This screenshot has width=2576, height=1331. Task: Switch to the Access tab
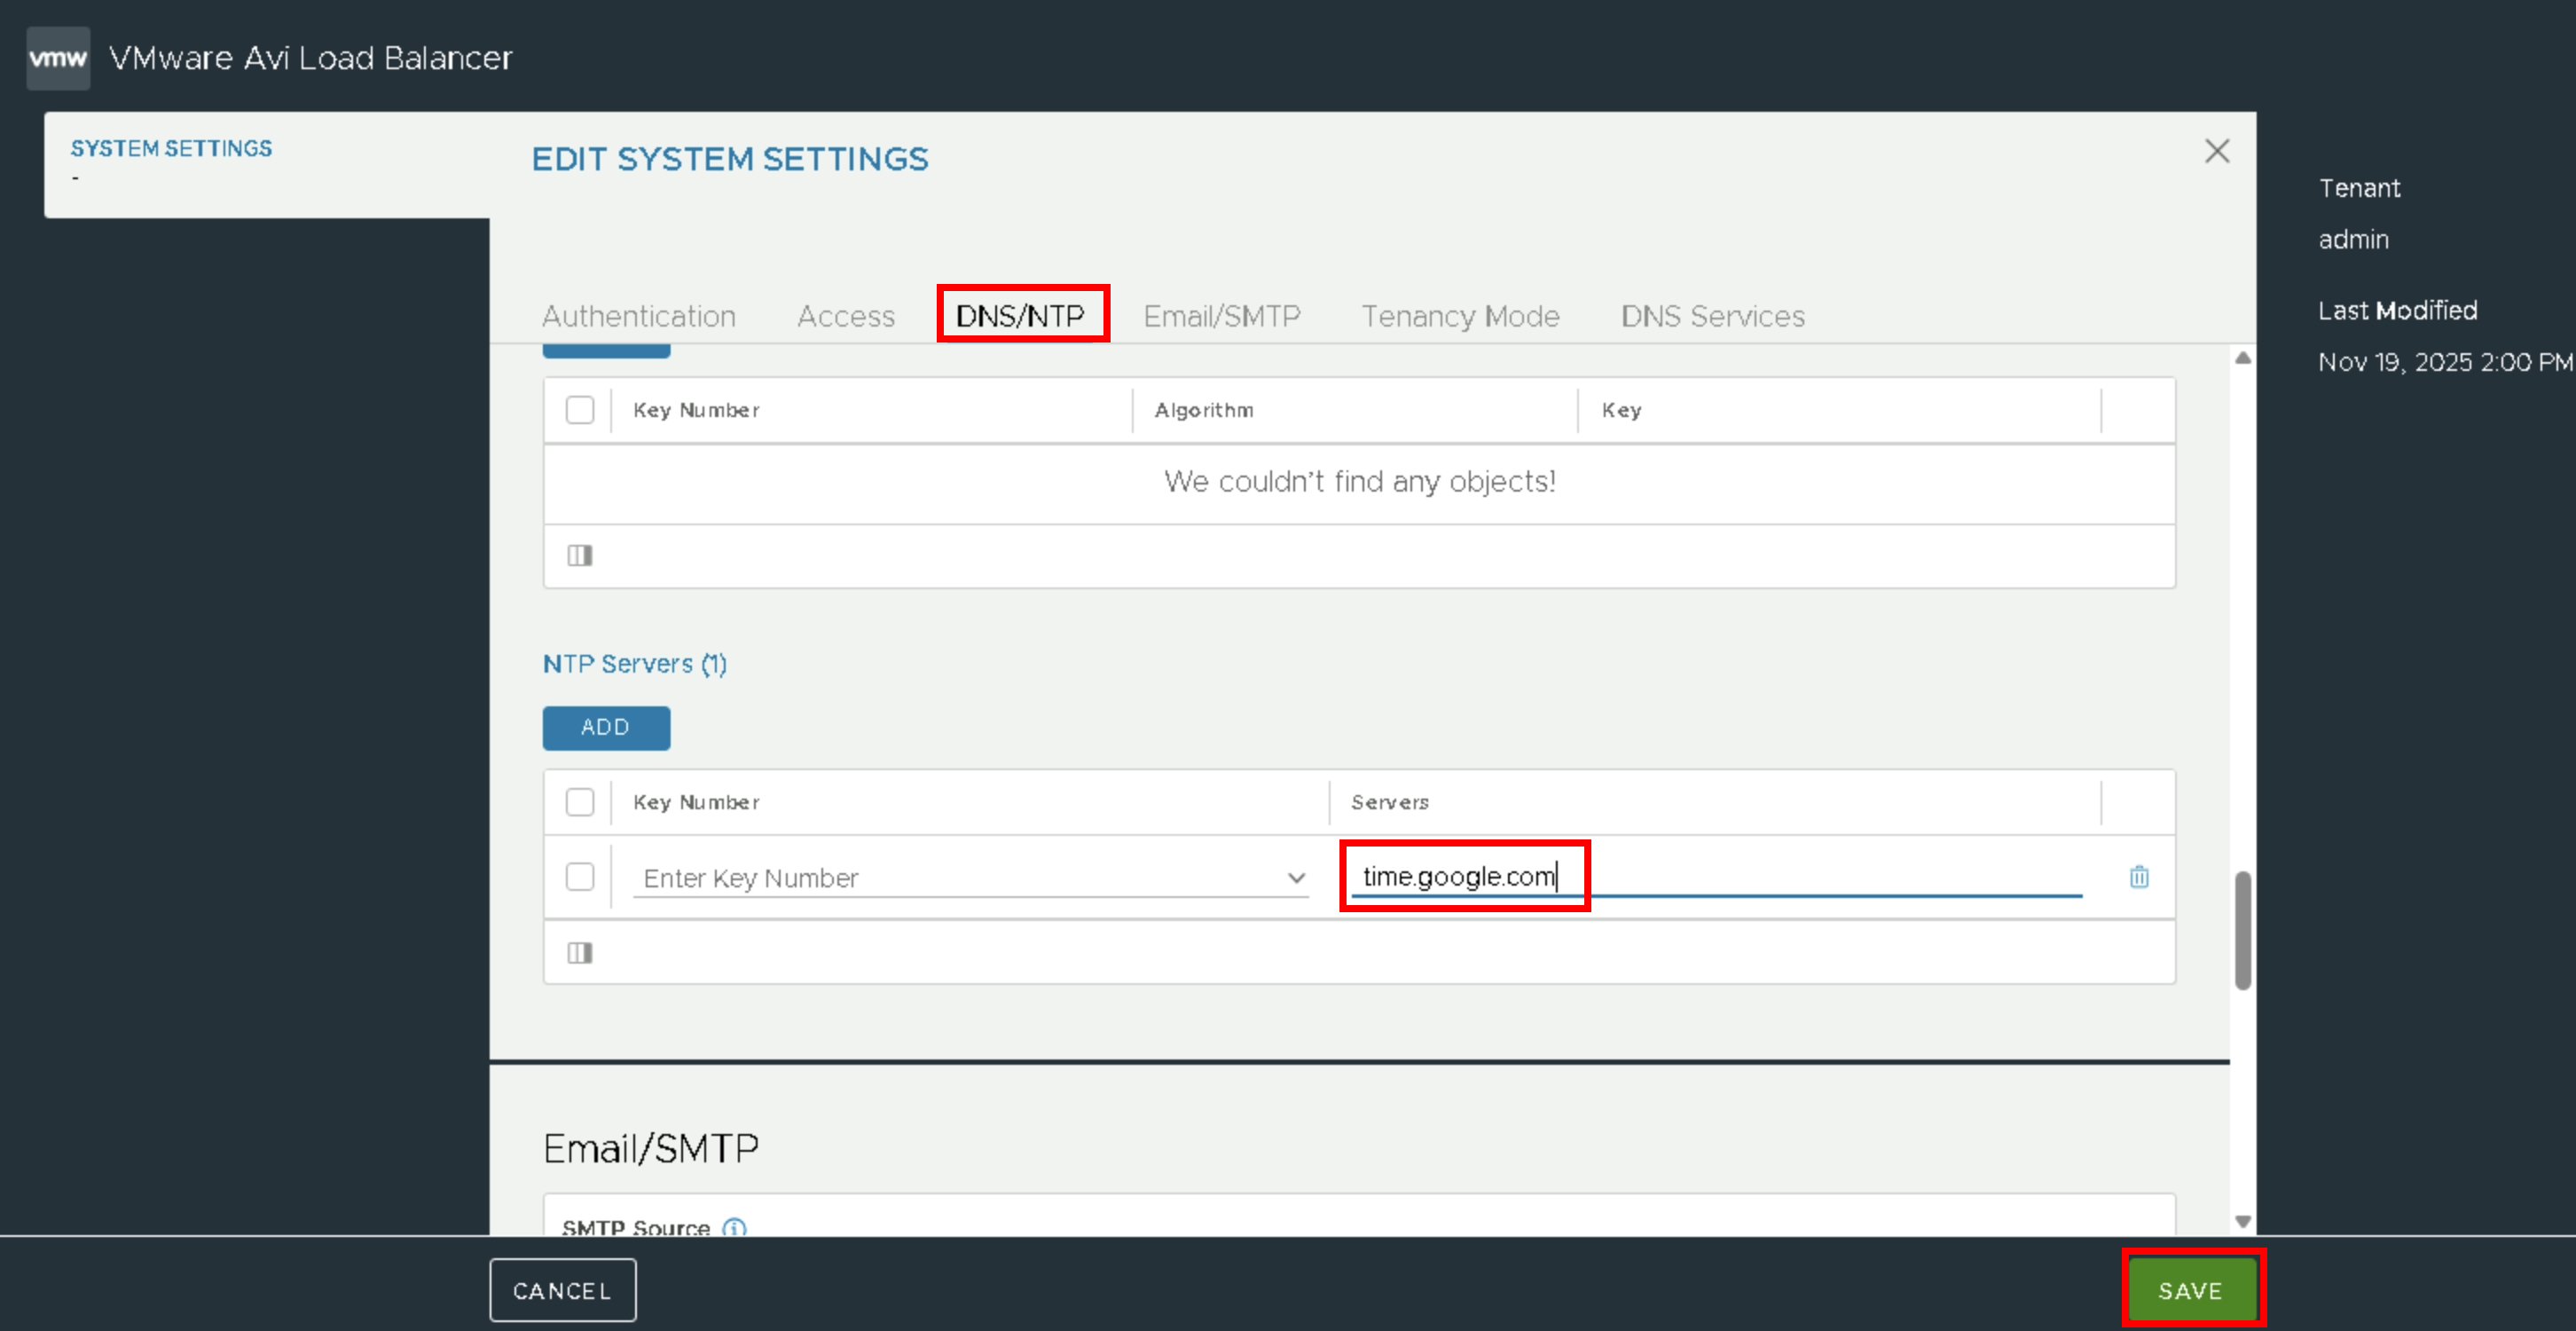(x=846, y=316)
